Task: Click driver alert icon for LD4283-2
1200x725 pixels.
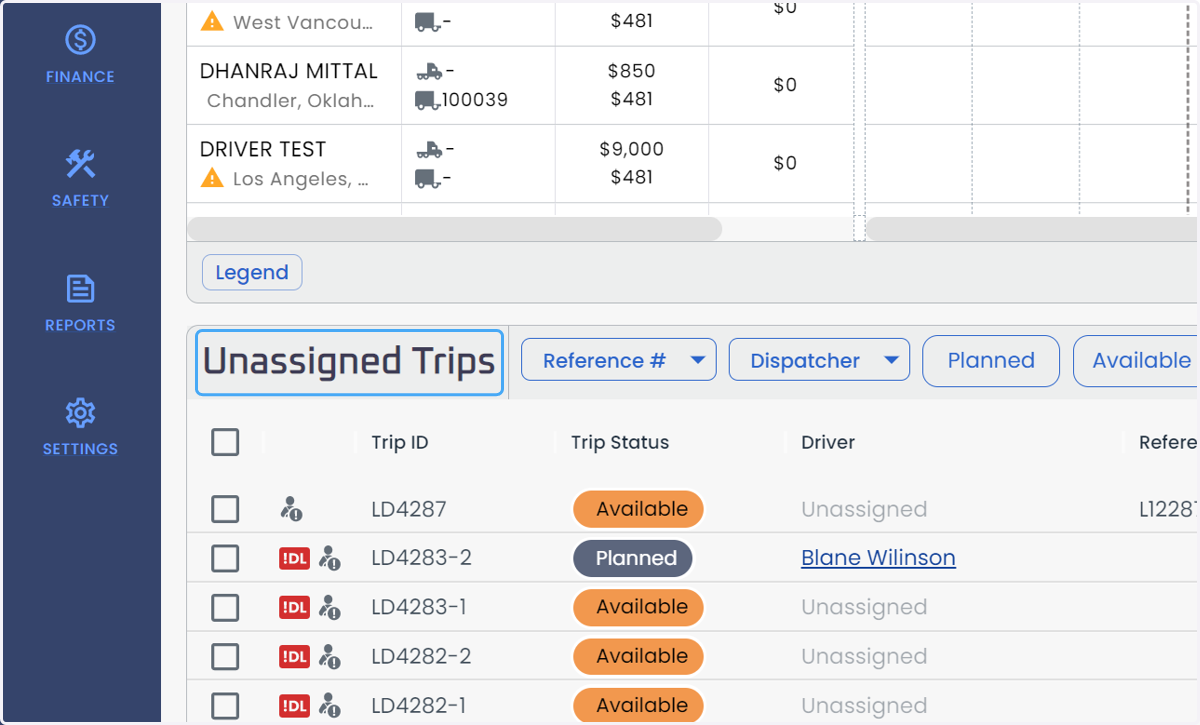Action: coord(329,559)
